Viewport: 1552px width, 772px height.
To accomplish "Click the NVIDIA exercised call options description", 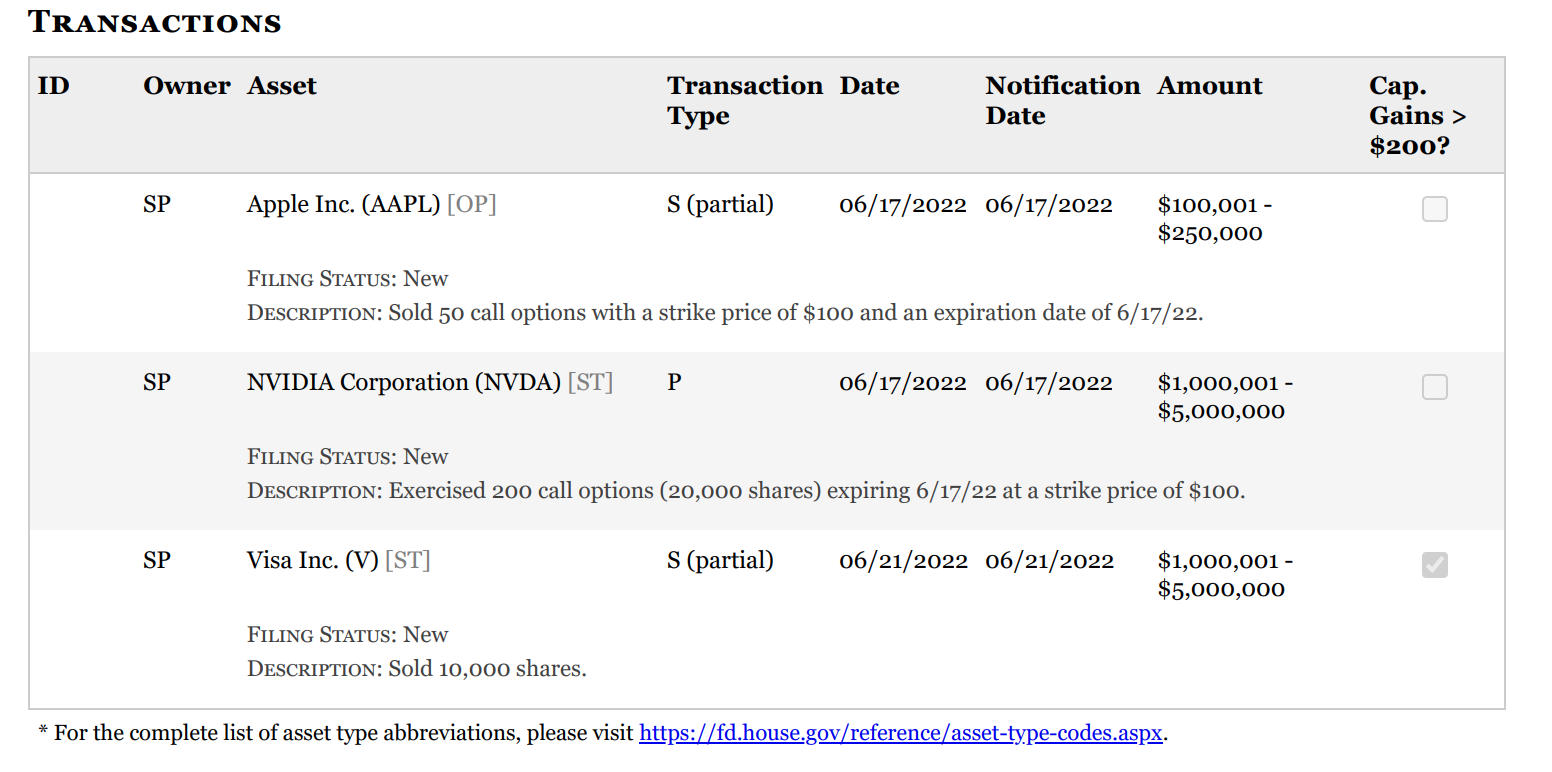I will (817, 491).
